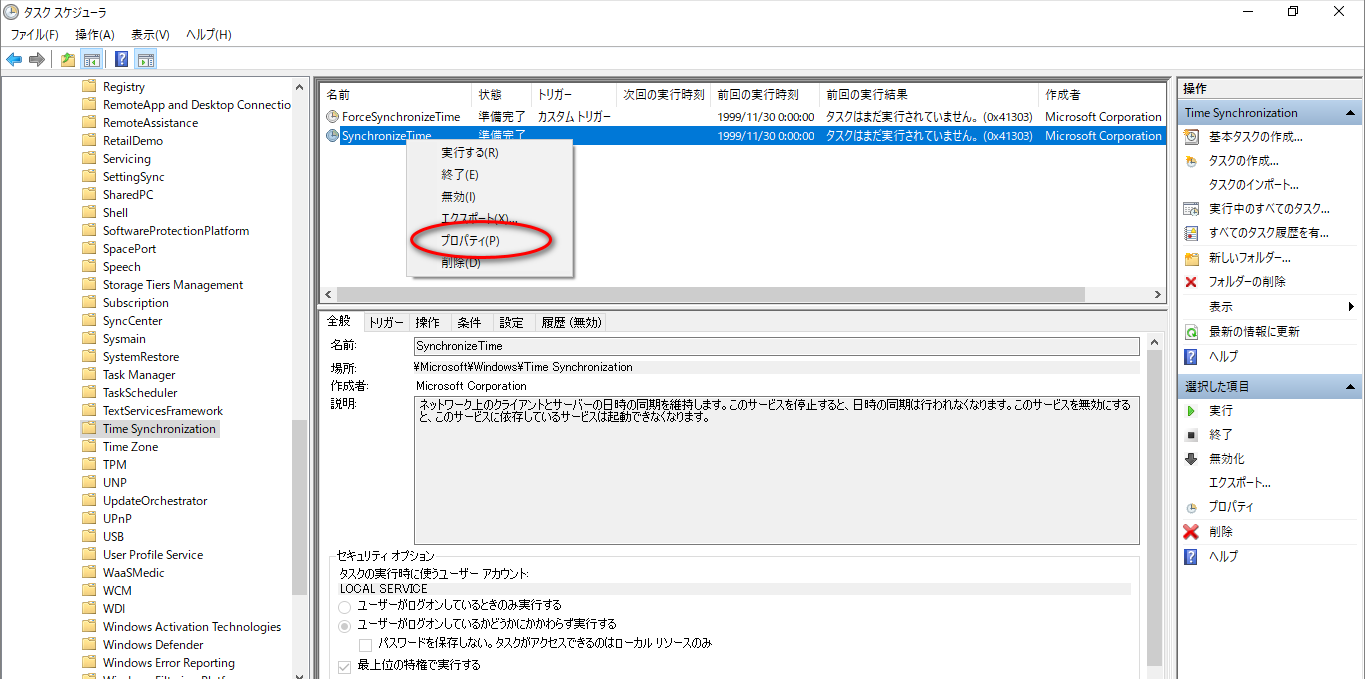Toggle 最上位の特権で実行する checkbox
Screen dimensions: 1365x679
pos(345,666)
